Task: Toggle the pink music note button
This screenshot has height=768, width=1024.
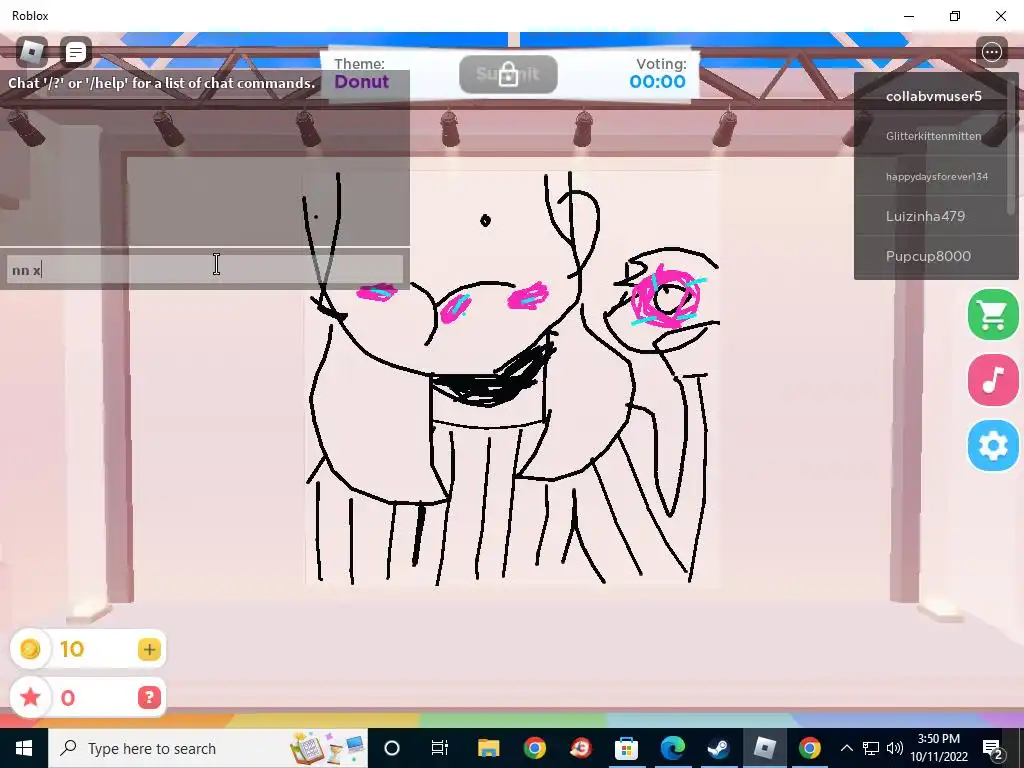Action: click(x=993, y=380)
